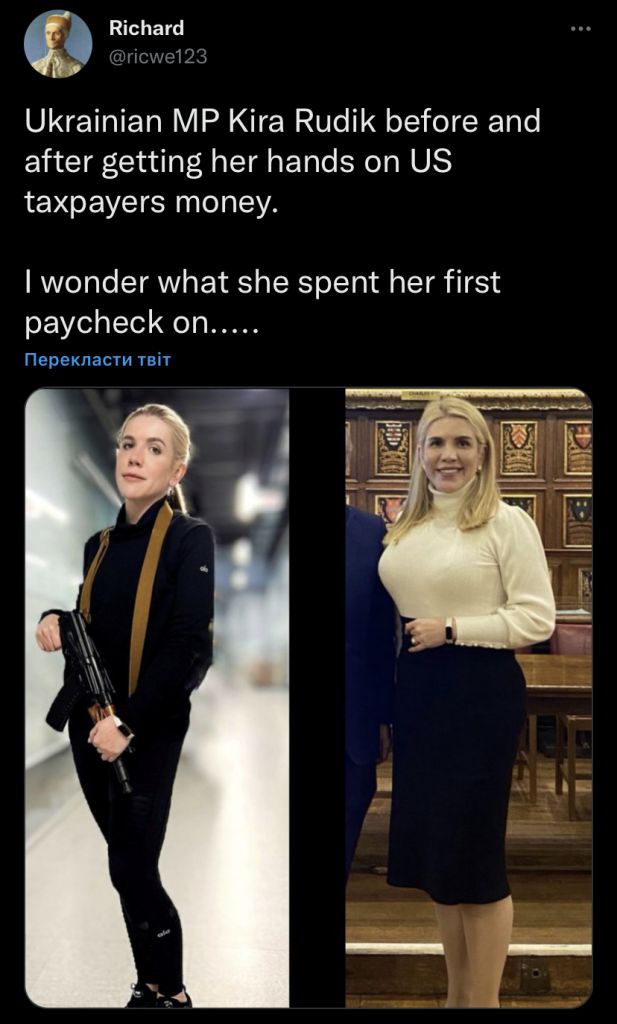Click the smartwatch in the right photo
617x1024 pixels.
pos(449,630)
